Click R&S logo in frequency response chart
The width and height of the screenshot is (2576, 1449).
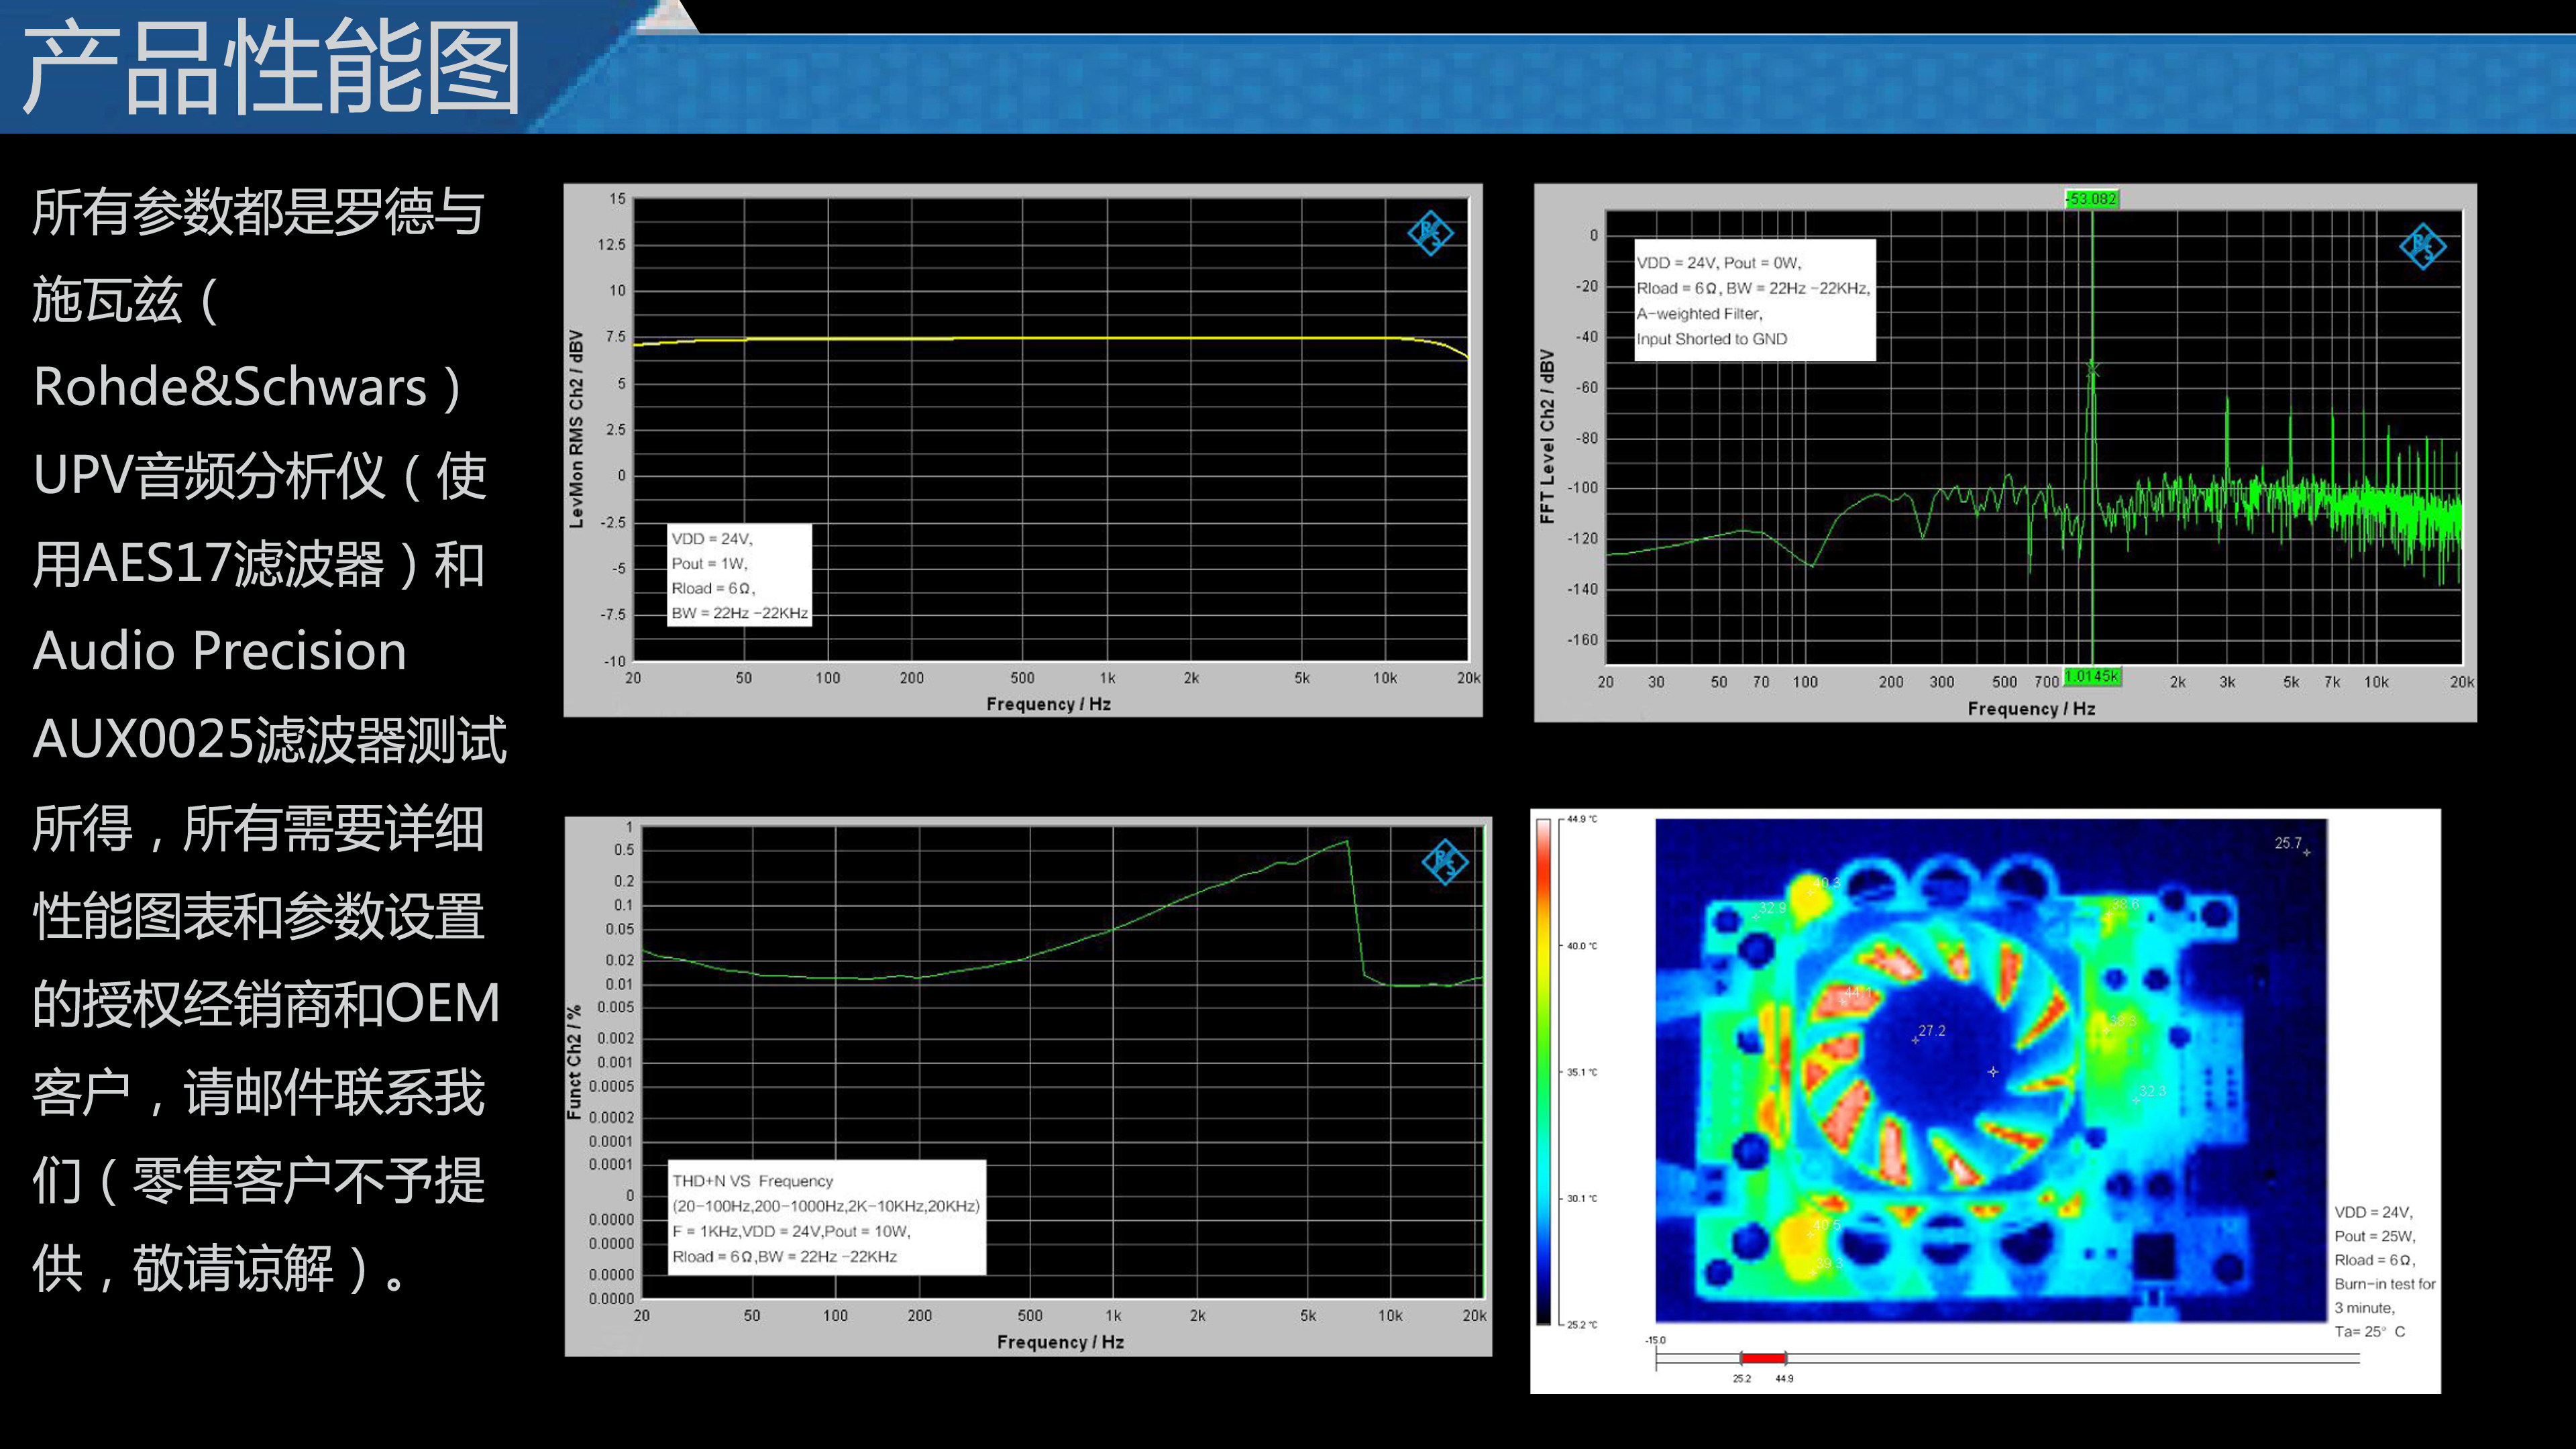pos(1430,233)
